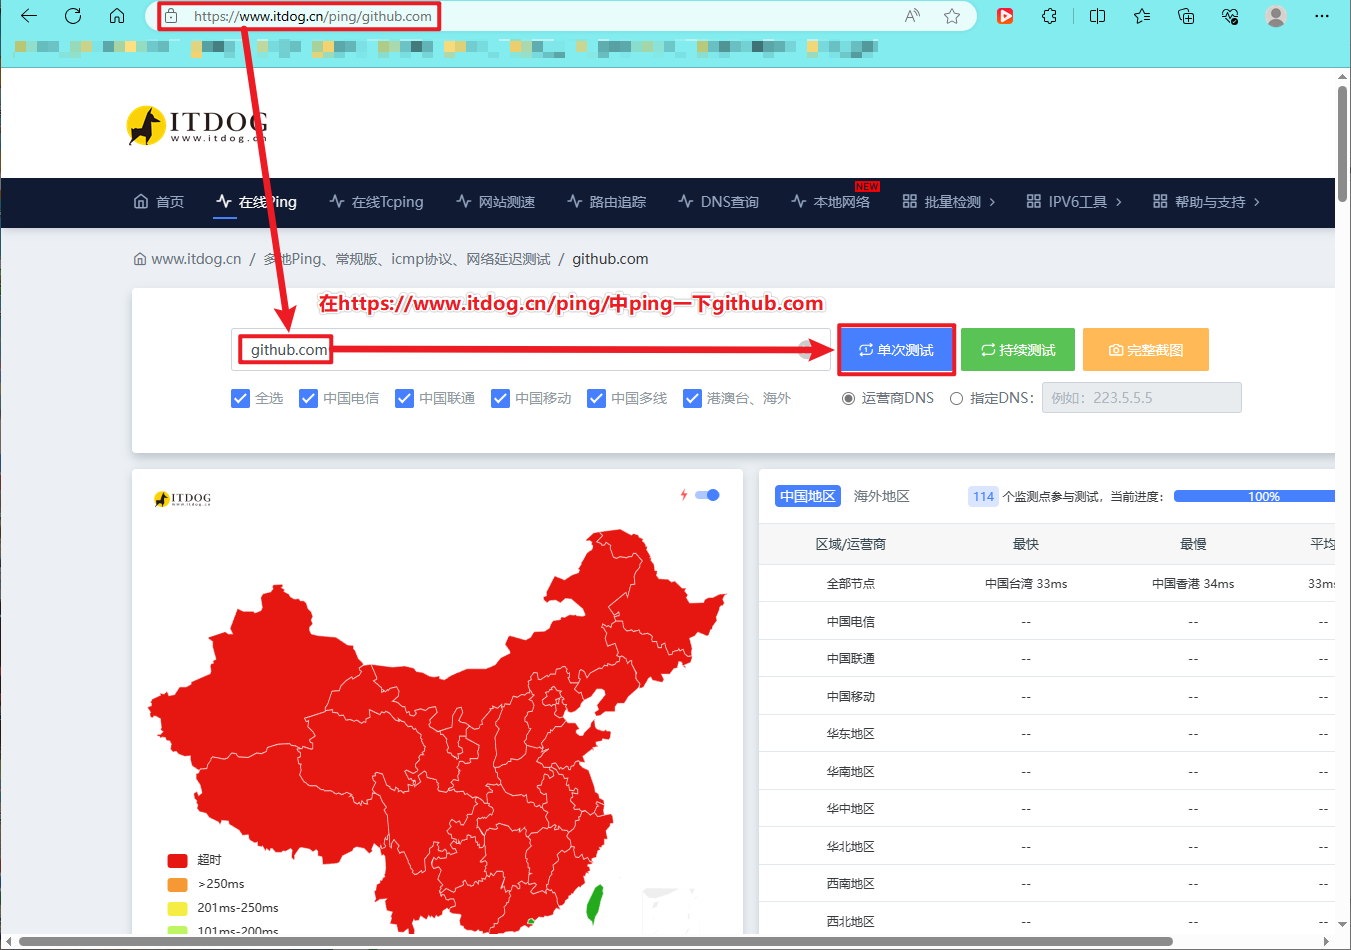The image size is (1351, 950).
Task: Click the clear icon in the domain field
Action: coord(806,350)
